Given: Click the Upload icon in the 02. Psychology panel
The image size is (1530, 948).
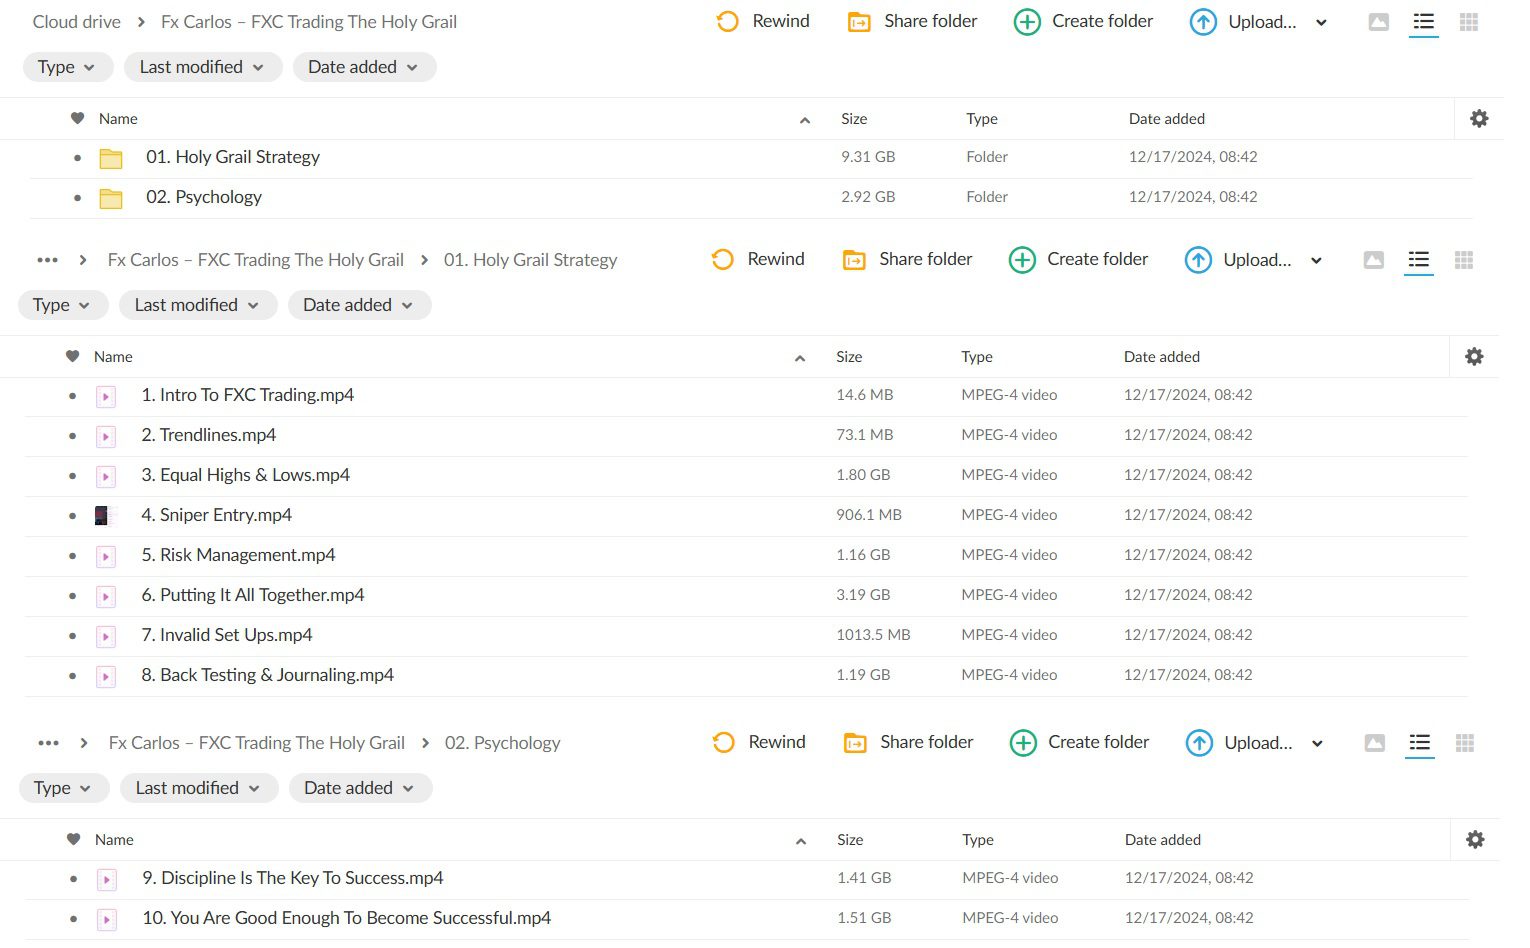Looking at the screenshot, I should (1199, 743).
